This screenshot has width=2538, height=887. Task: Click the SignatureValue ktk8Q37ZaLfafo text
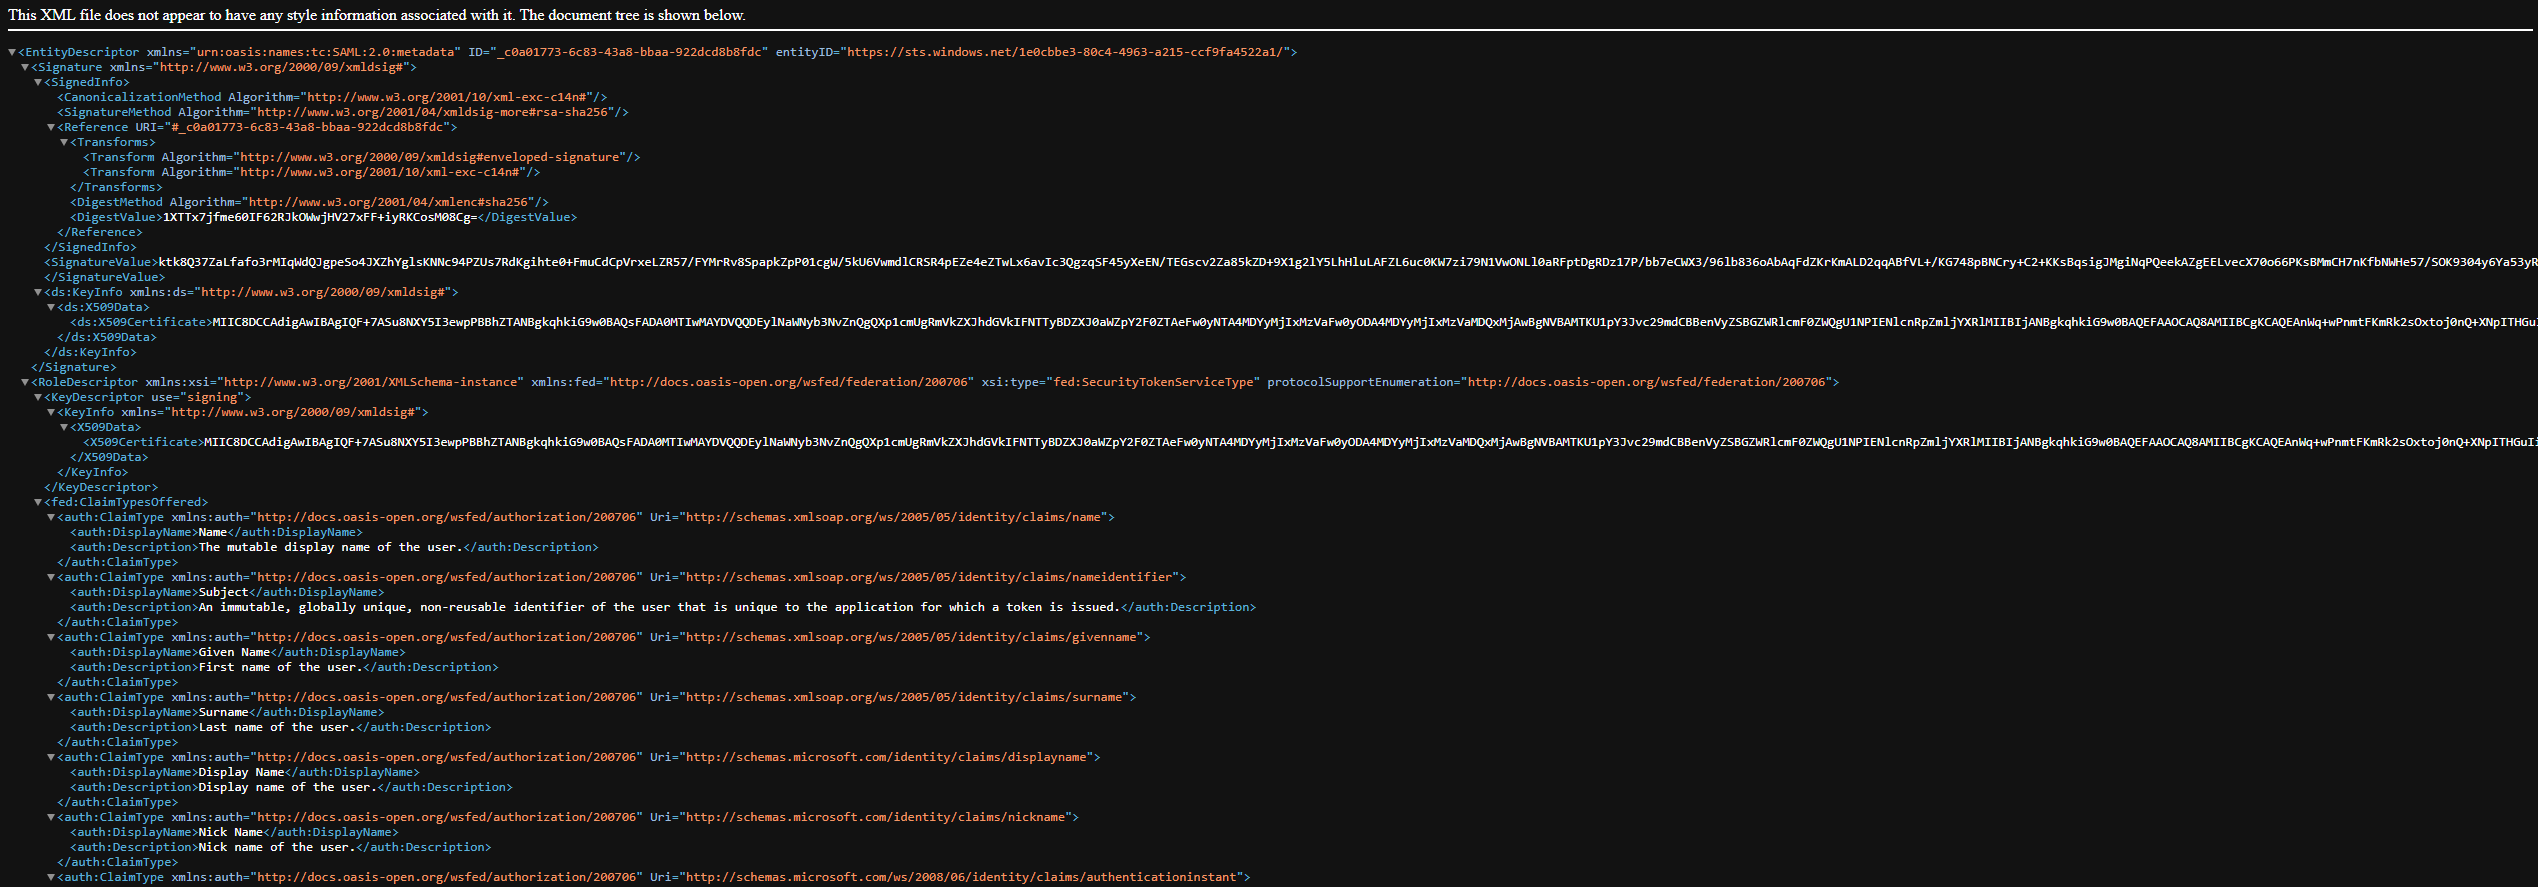(x=1348, y=262)
